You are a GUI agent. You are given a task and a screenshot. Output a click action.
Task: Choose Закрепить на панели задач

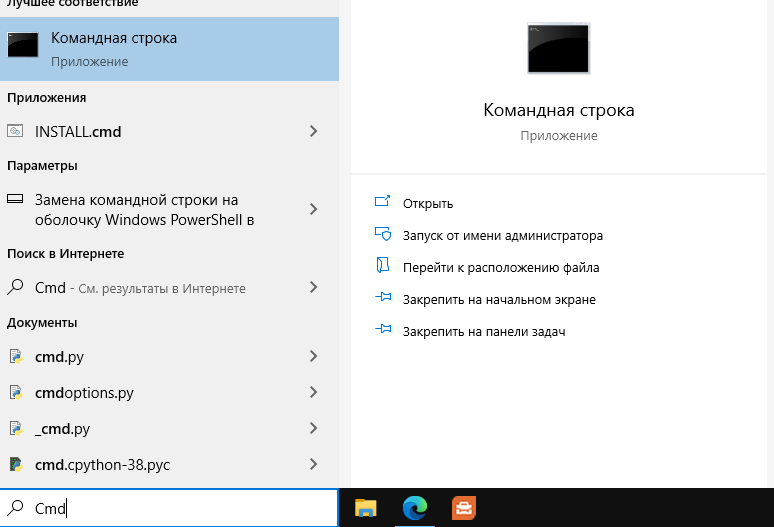484,332
